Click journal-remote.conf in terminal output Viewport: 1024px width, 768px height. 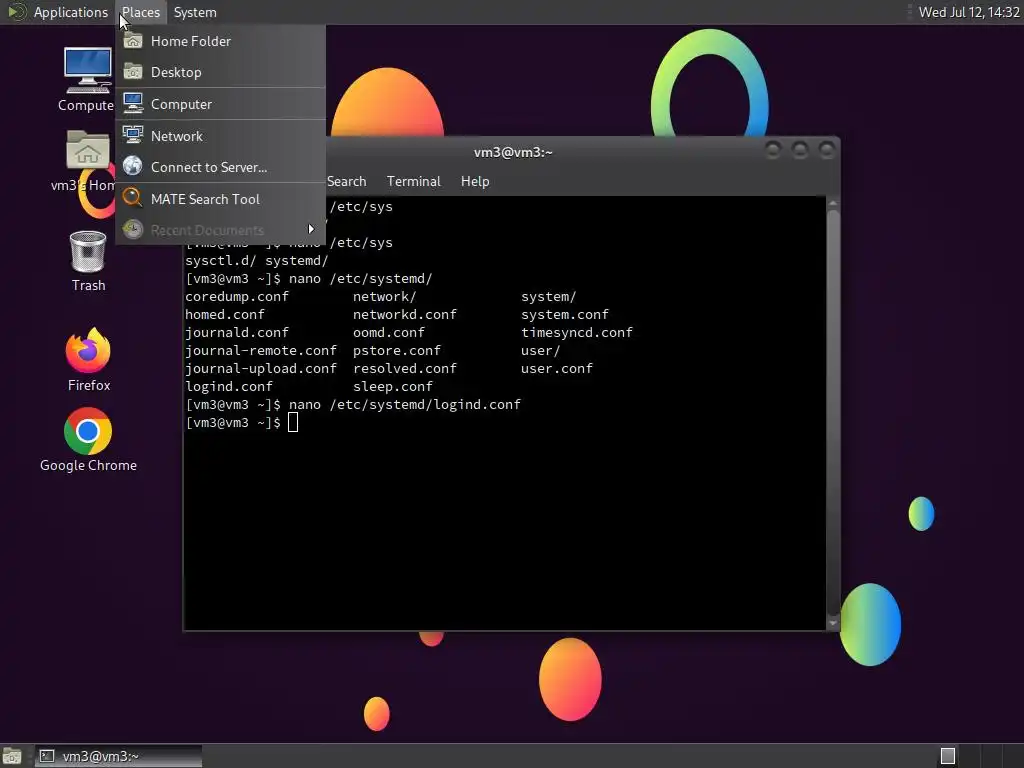click(261, 351)
